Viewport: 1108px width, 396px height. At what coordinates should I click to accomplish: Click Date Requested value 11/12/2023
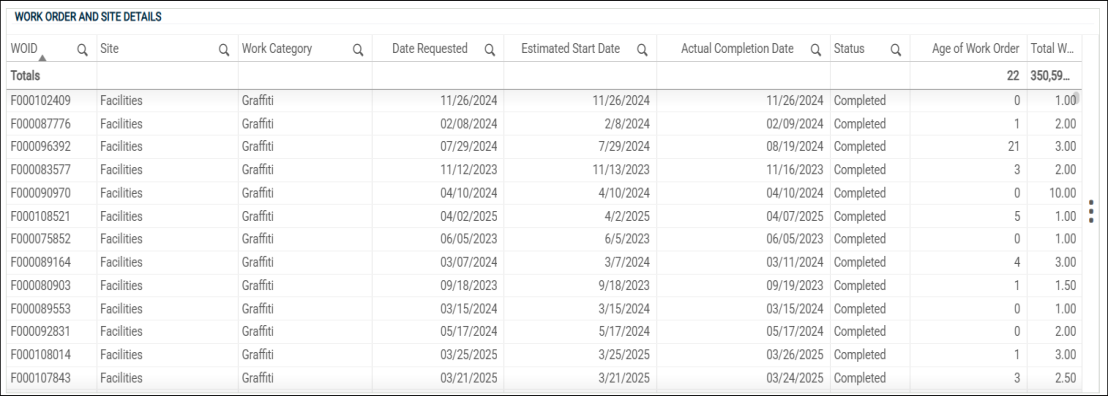[469, 170]
